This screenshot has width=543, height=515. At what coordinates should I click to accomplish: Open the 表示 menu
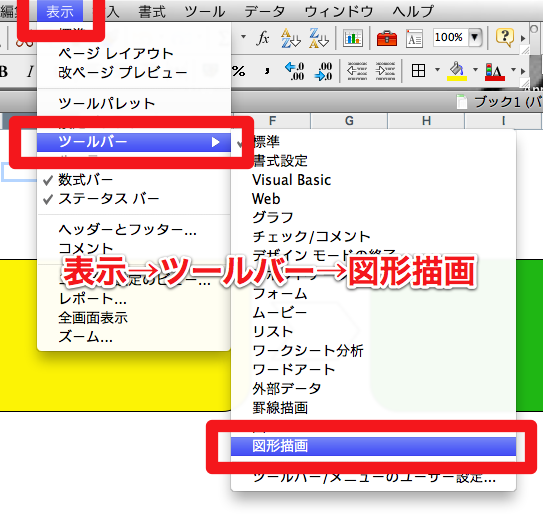click(60, 12)
